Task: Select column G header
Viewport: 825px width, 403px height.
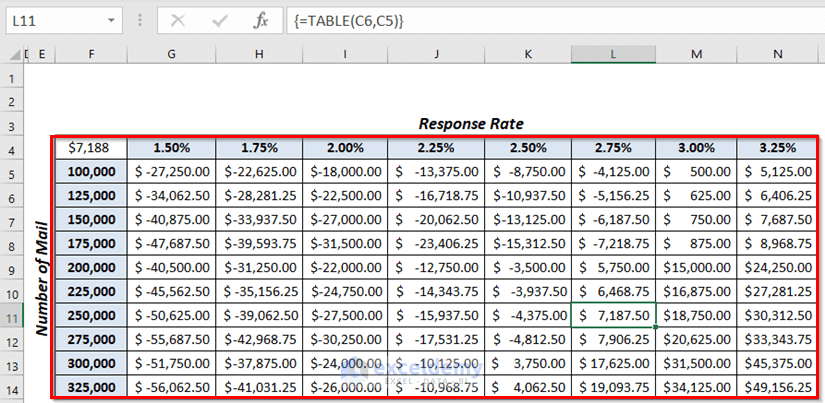Action: [x=172, y=54]
